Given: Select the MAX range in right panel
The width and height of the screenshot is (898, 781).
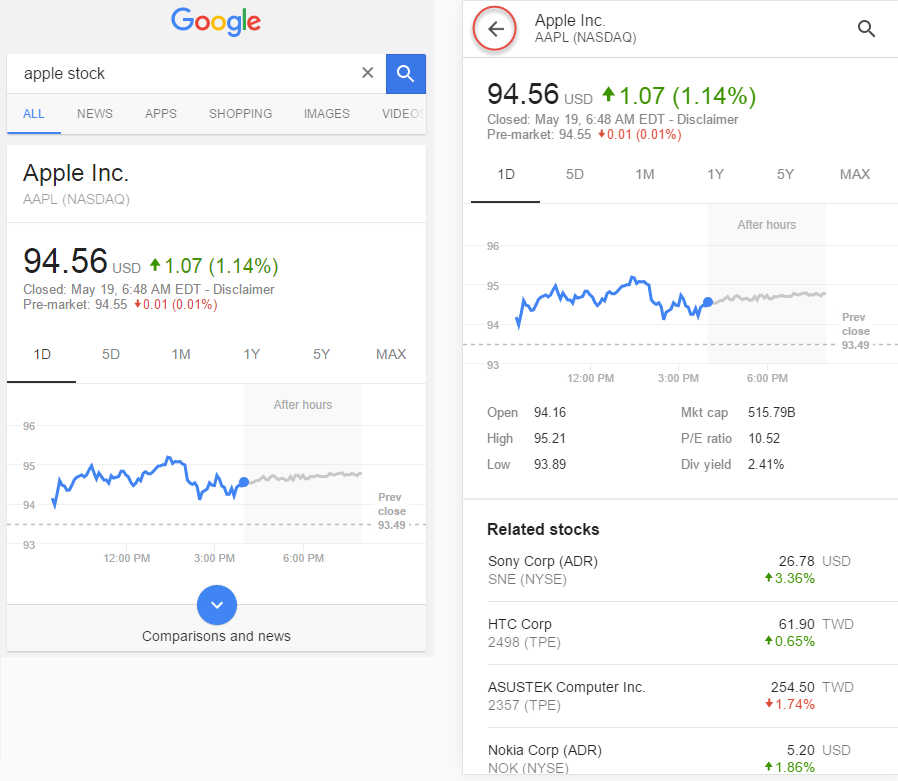Looking at the screenshot, I should (x=855, y=174).
